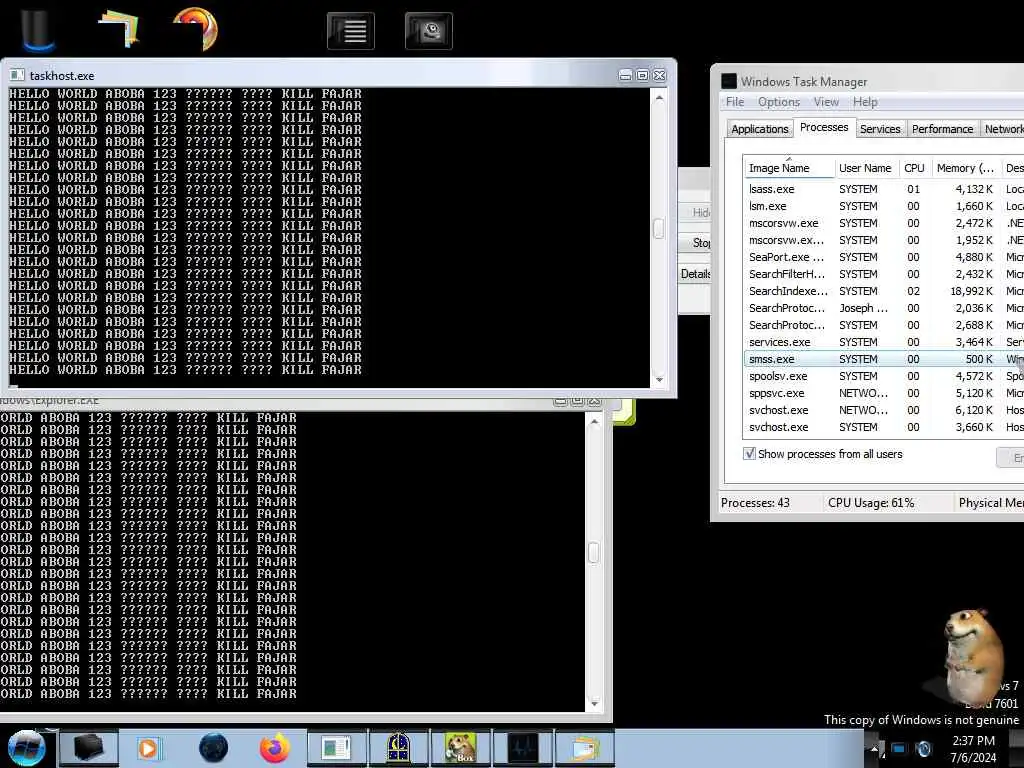This screenshot has height=768, width=1024.
Task: Select the smss.exe process row
Action: [x=884, y=359]
